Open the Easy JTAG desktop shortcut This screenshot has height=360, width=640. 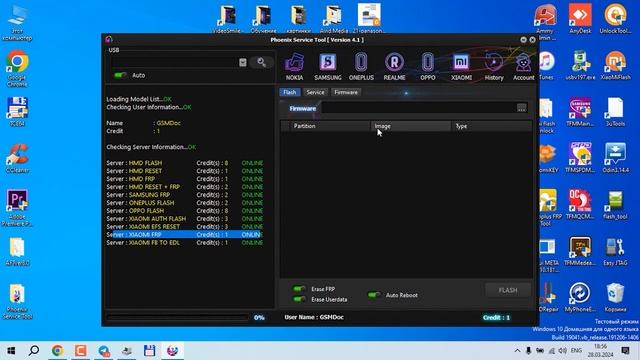point(615,251)
